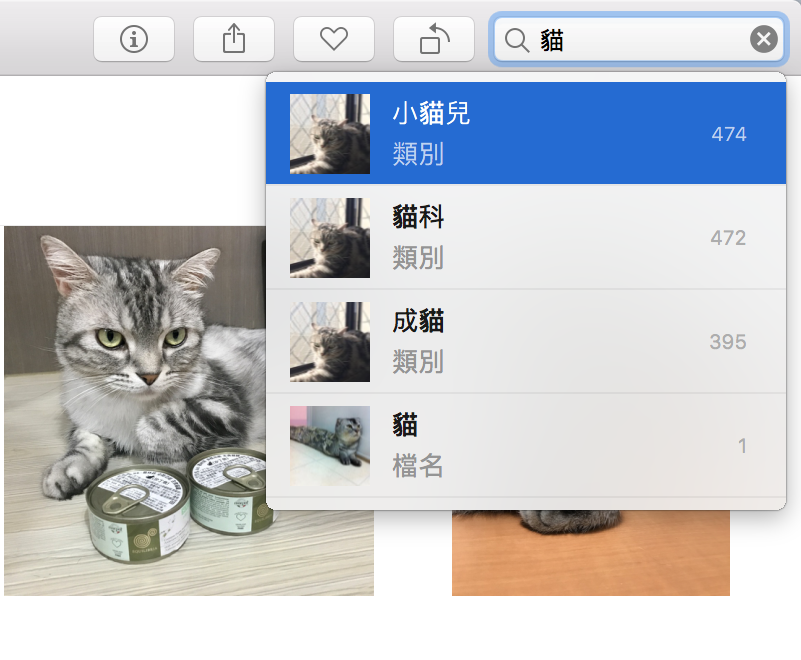Click the 474 result count
The image size is (801, 660).
[x=729, y=134]
